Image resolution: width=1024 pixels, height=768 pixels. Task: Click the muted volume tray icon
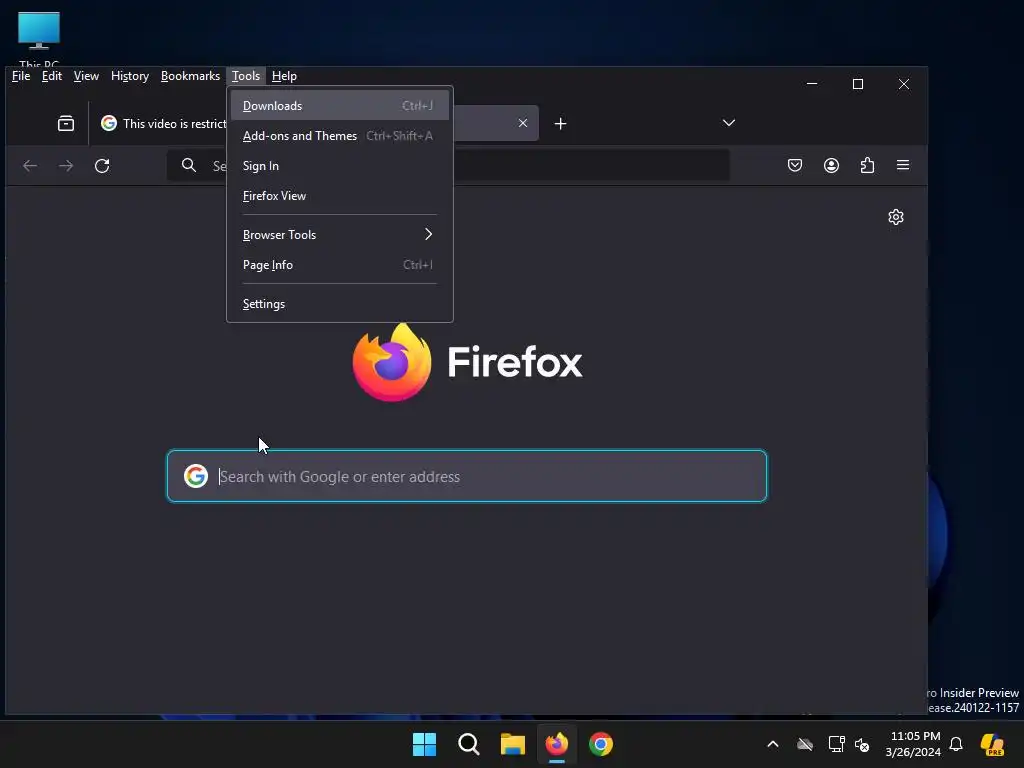pyautogui.click(x=862, y=744)
